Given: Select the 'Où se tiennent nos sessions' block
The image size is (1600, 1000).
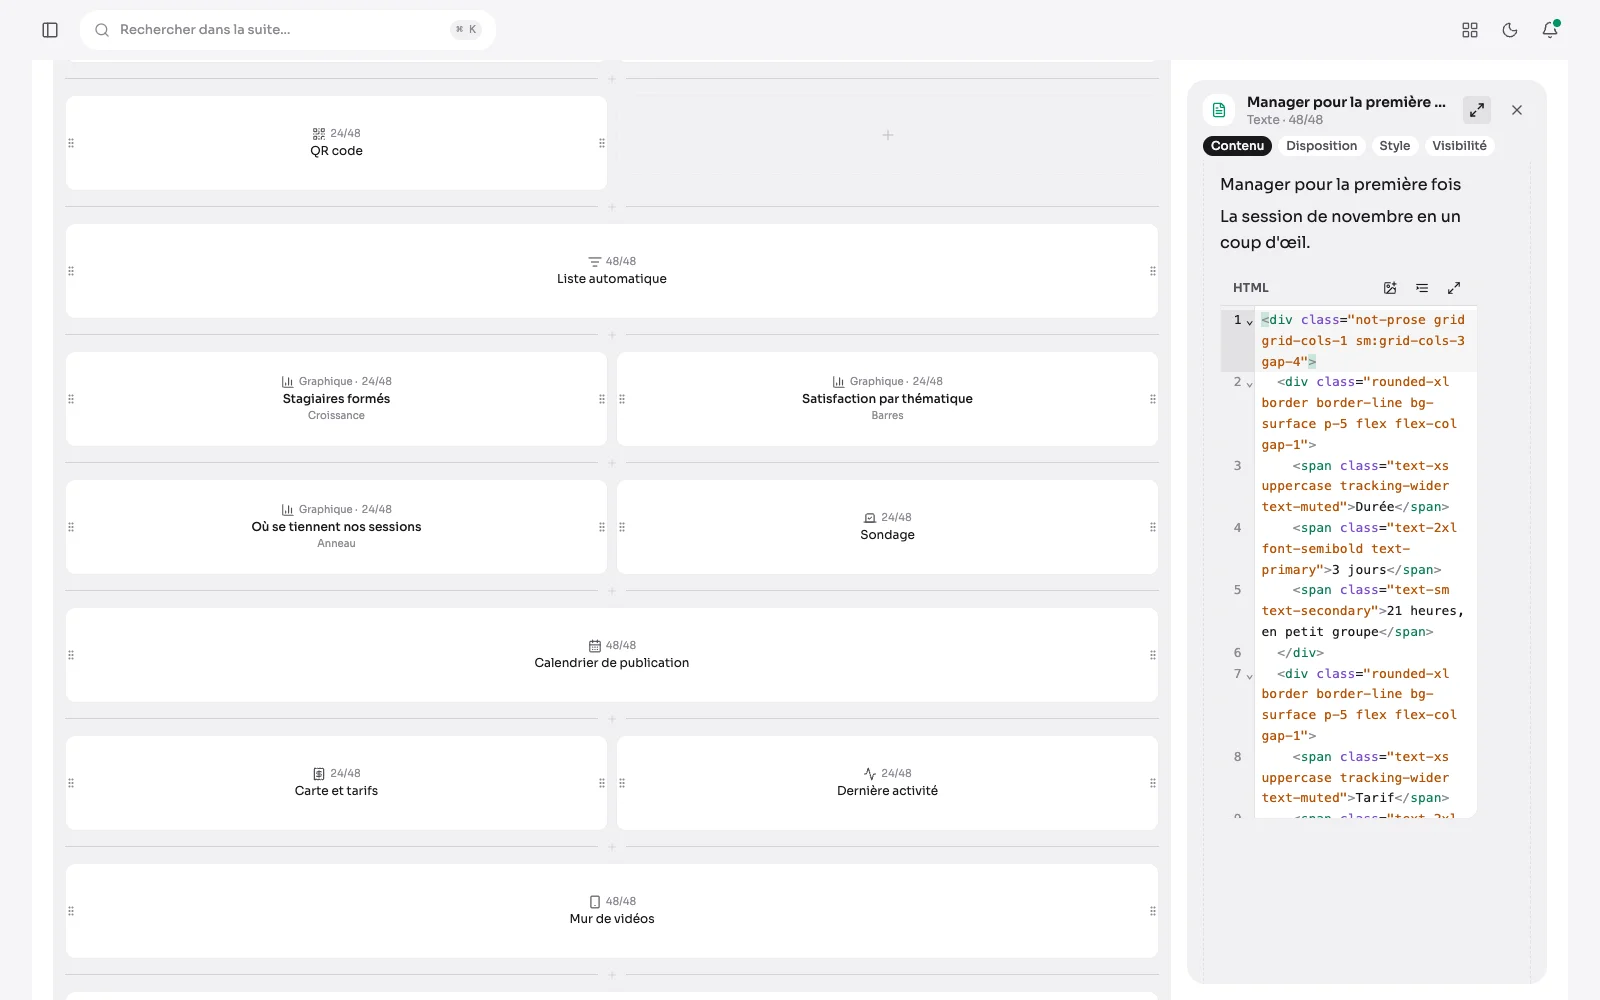Looking at the screenshot, I should [x=336, y=527].
